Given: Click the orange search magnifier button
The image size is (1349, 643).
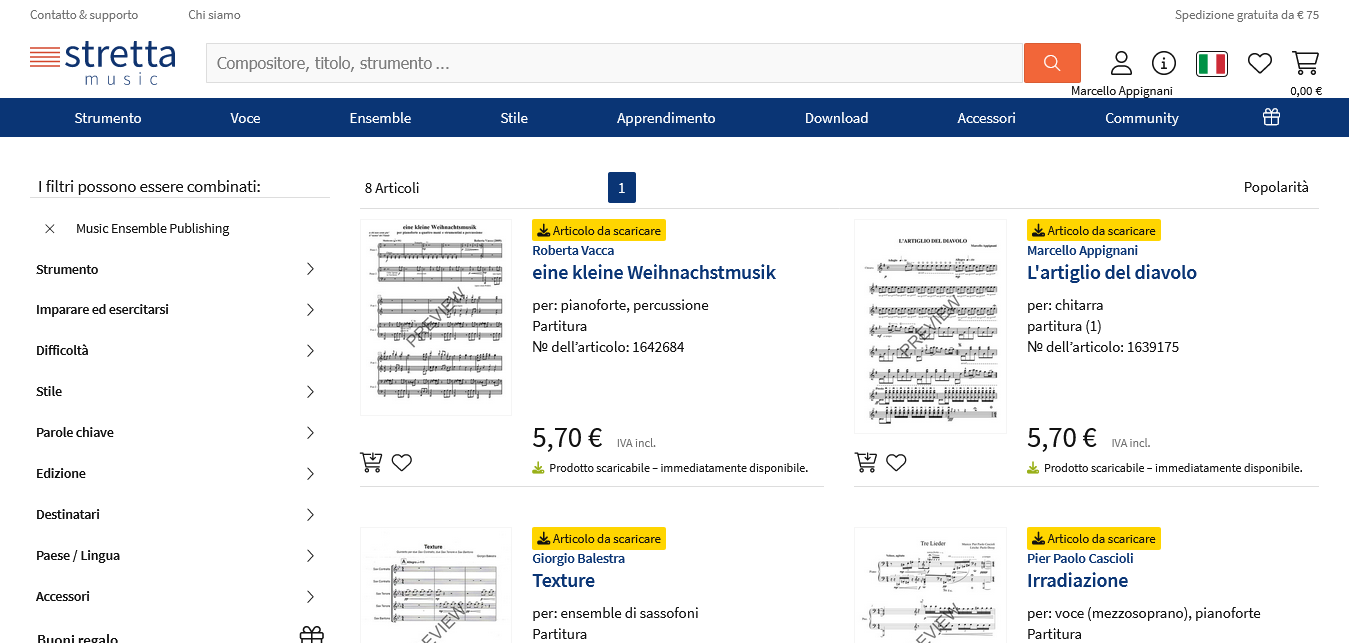Looking at the screenshot, I should pyautogui.click(x=1052, y=63).
